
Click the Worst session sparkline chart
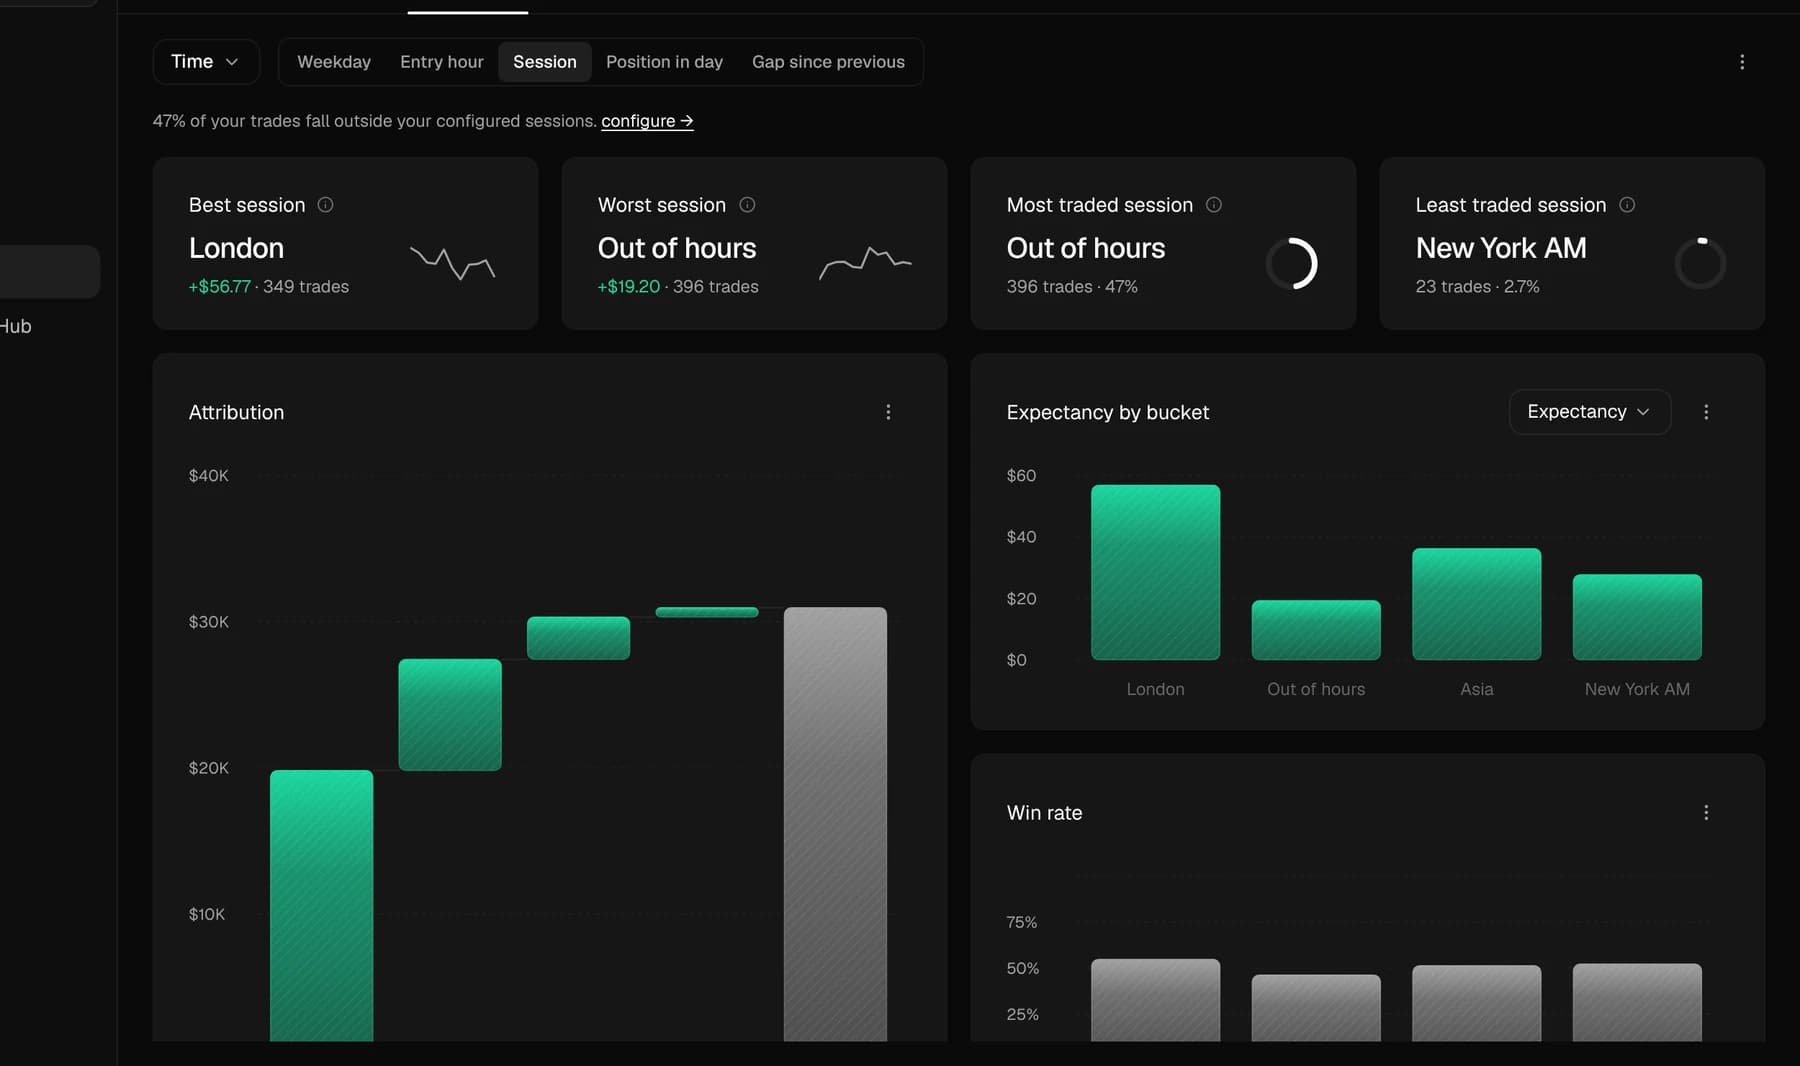click(x=865, y=263)
